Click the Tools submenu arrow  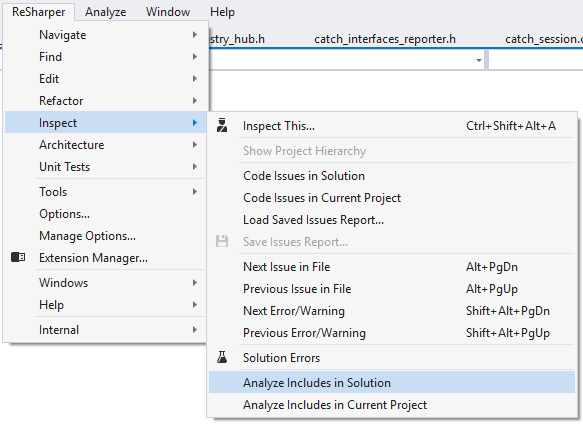pyautogui.click(x=194, y=192)
